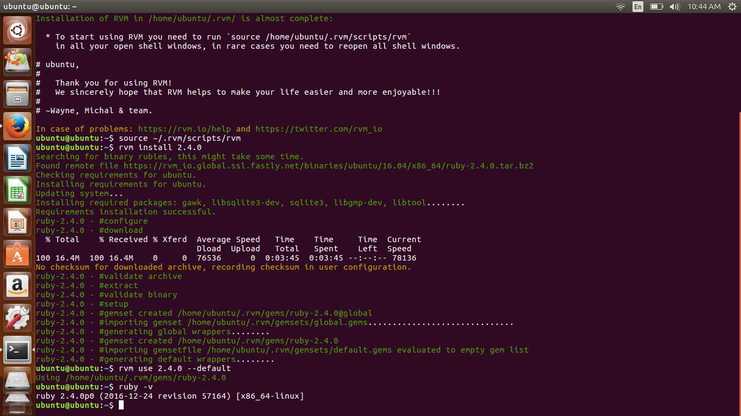Click the 'ruby-2.4.0 - #setup' line
This screenshot has height=416, width=741.
pyautogui.click(x=82, y=304)
